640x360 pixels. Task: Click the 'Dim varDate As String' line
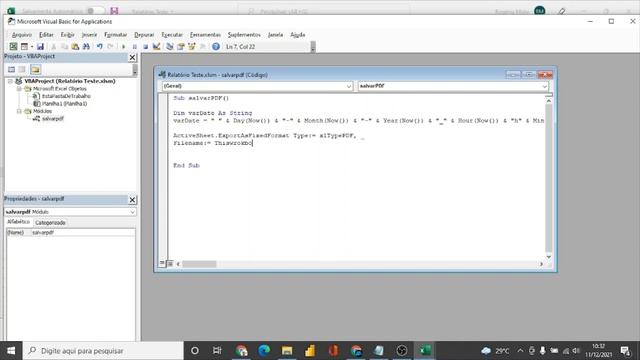213,113
